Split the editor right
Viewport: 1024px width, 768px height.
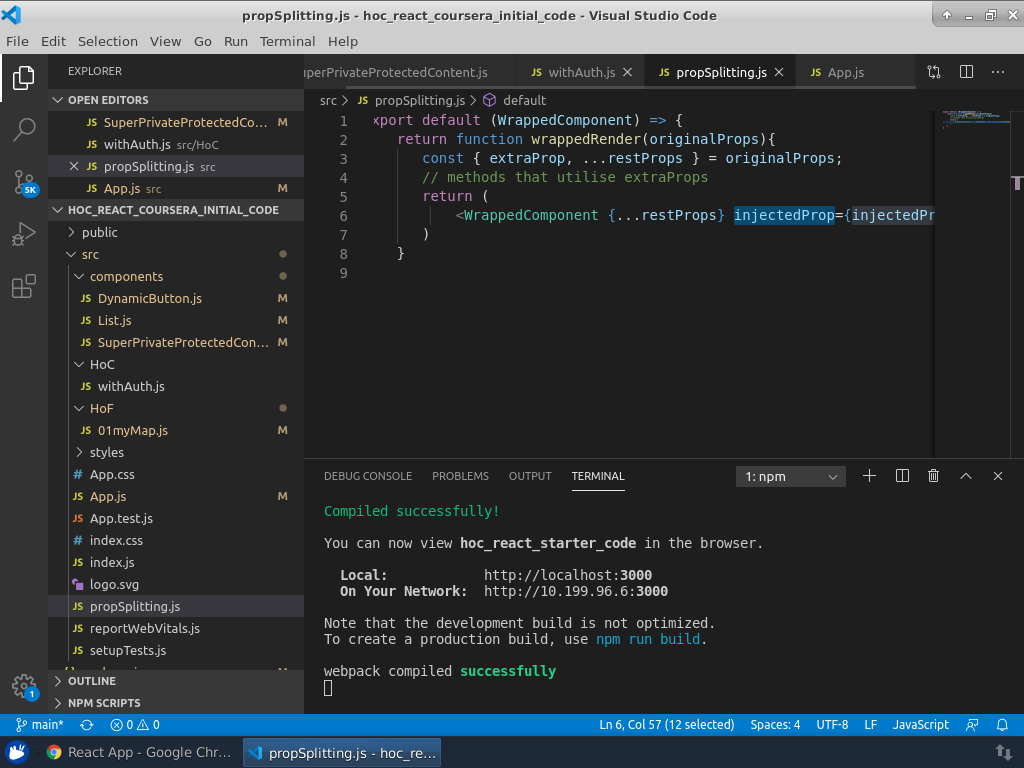point(966,72)
